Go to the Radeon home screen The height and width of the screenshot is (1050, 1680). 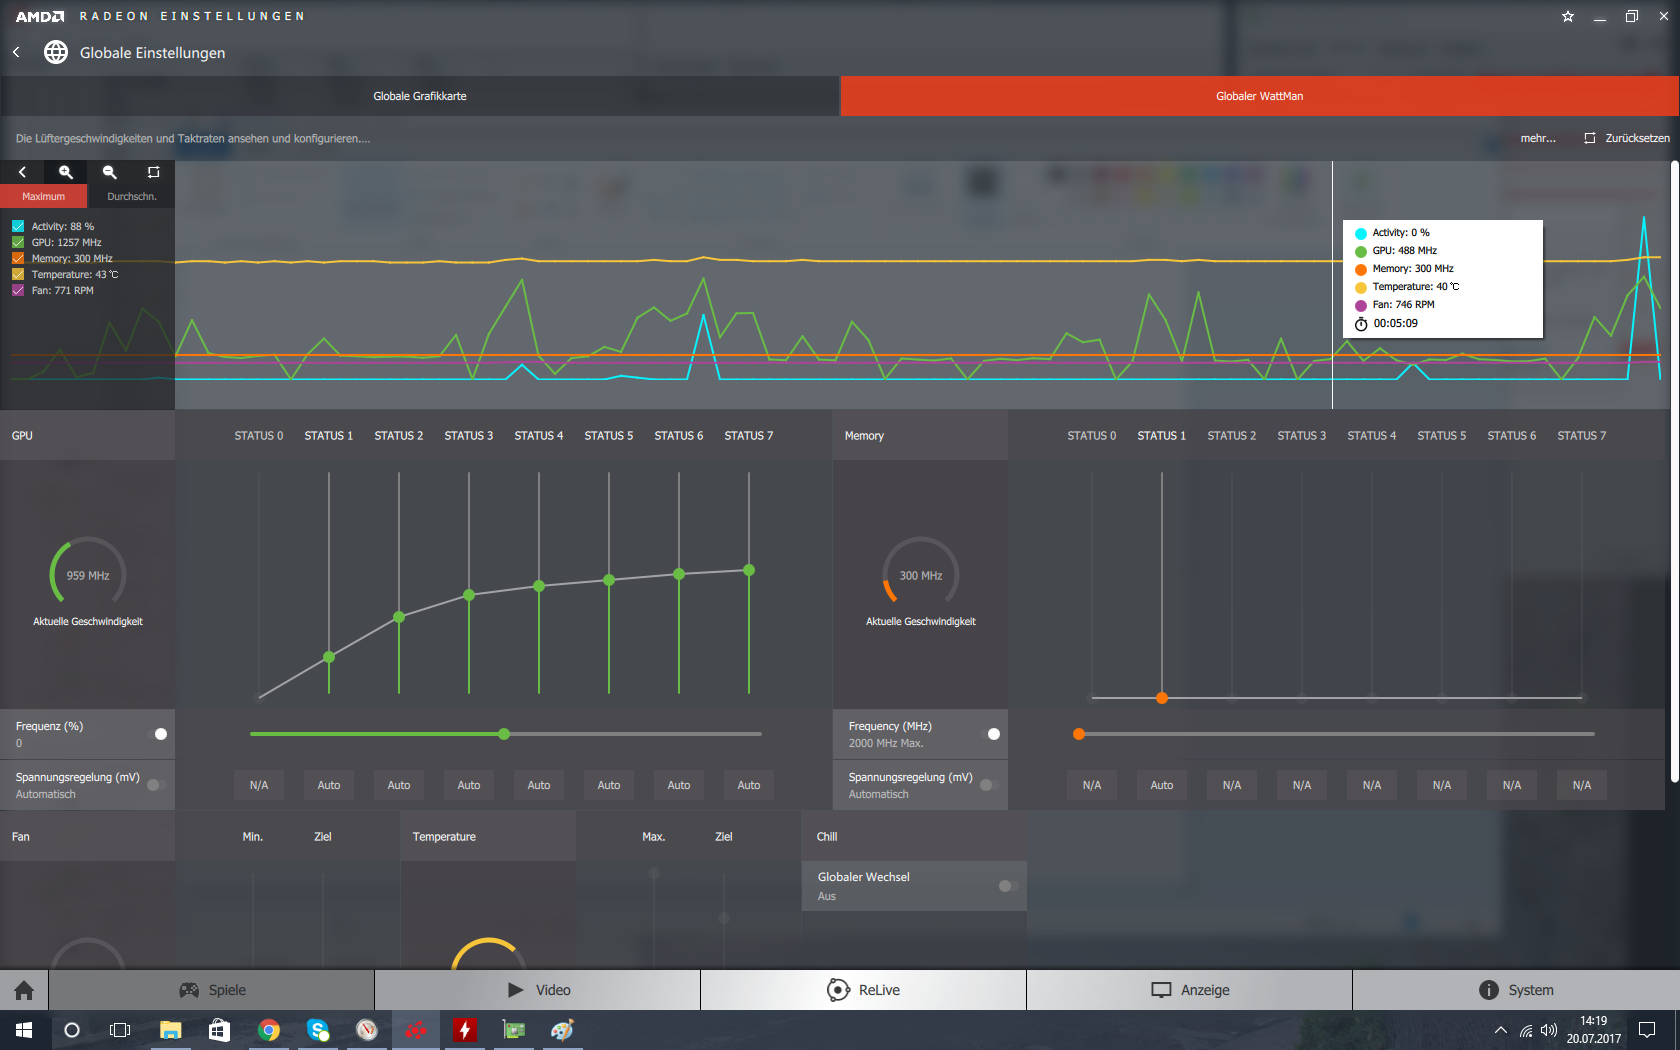(24, 990)
